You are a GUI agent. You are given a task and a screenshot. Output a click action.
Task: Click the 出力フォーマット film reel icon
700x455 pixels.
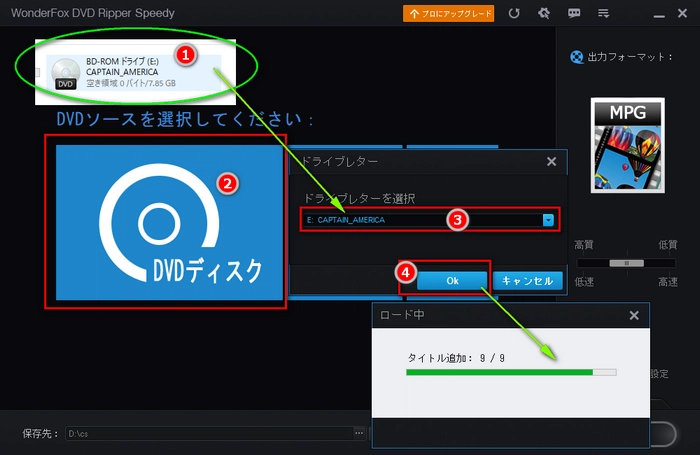click(x=575, y=57)
